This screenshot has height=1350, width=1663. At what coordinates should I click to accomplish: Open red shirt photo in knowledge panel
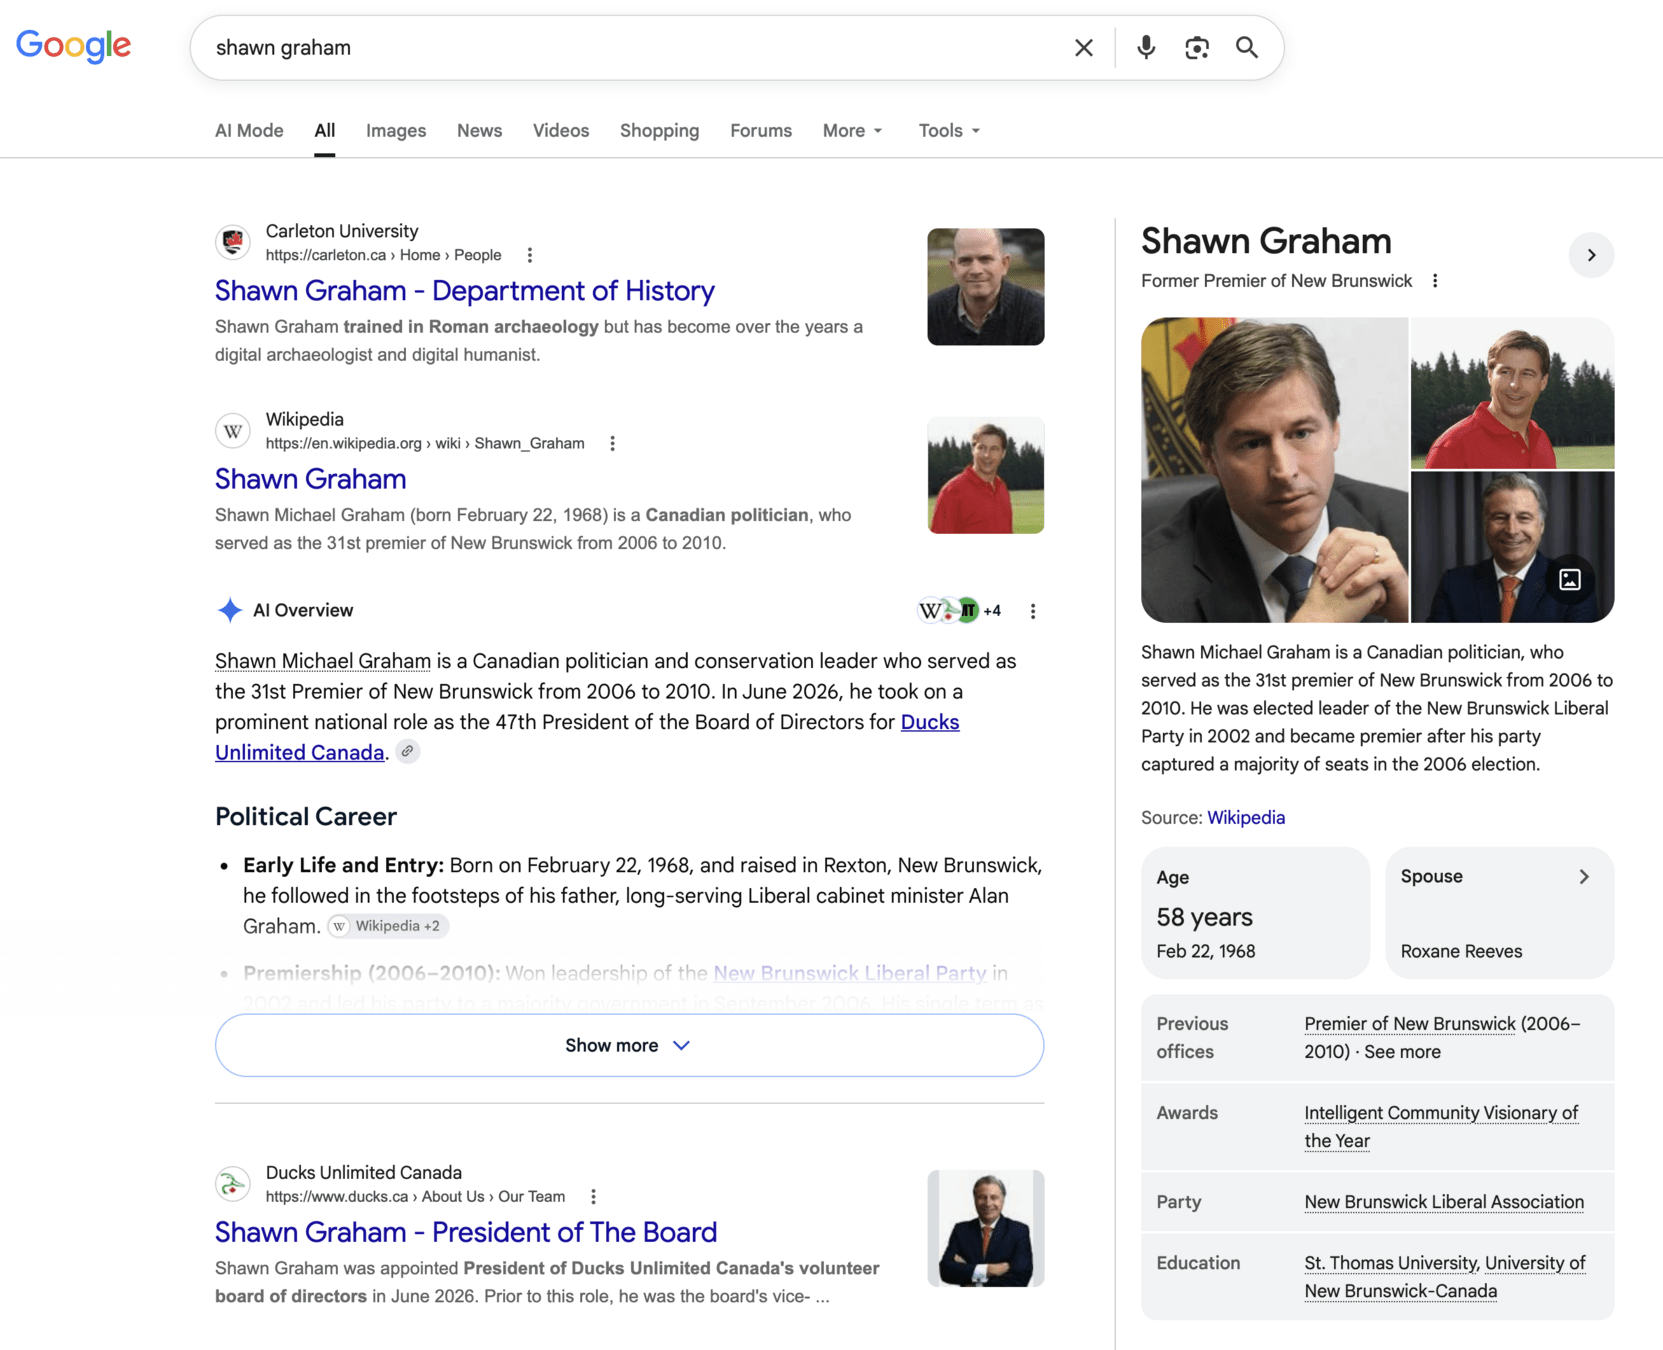click(1512, 393)
